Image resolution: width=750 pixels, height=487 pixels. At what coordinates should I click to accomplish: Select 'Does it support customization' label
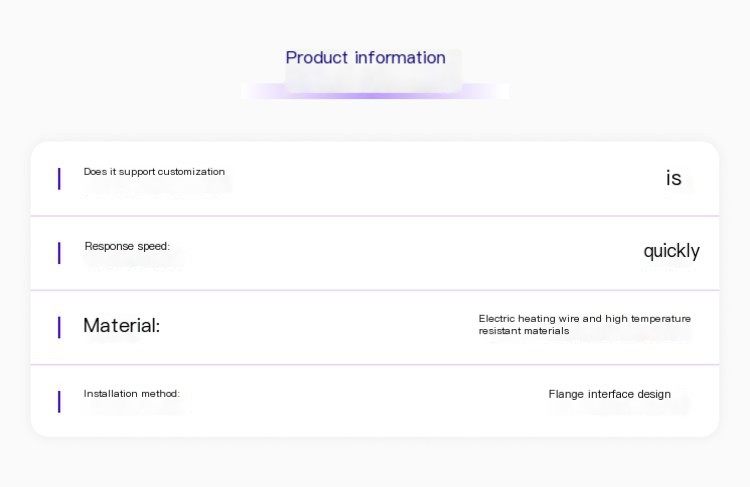pyautogui.click(x=154, y=172)
